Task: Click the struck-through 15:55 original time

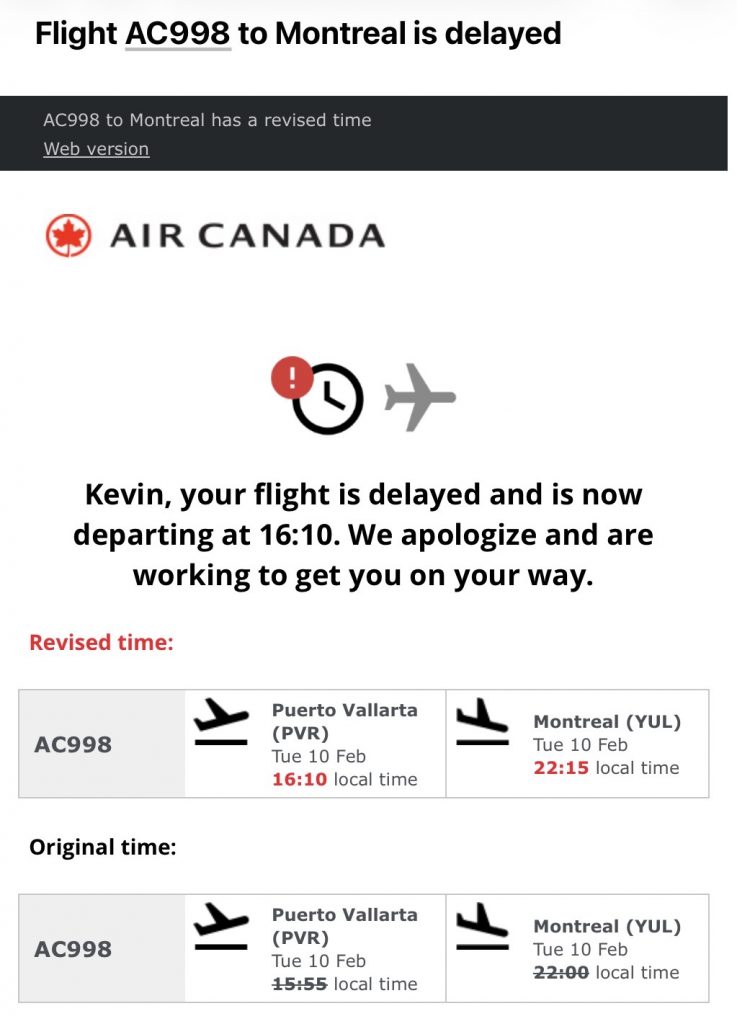Action: [x=299, y=984]
